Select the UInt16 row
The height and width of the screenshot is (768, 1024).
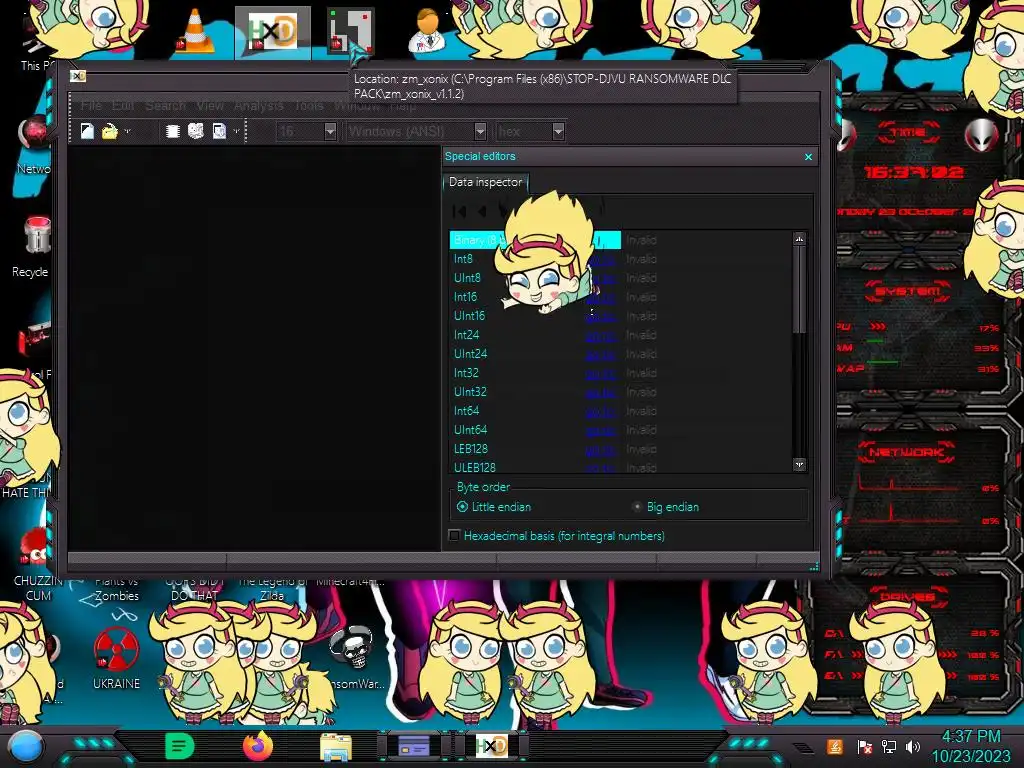pyautogui.click(x=620, y=315)
